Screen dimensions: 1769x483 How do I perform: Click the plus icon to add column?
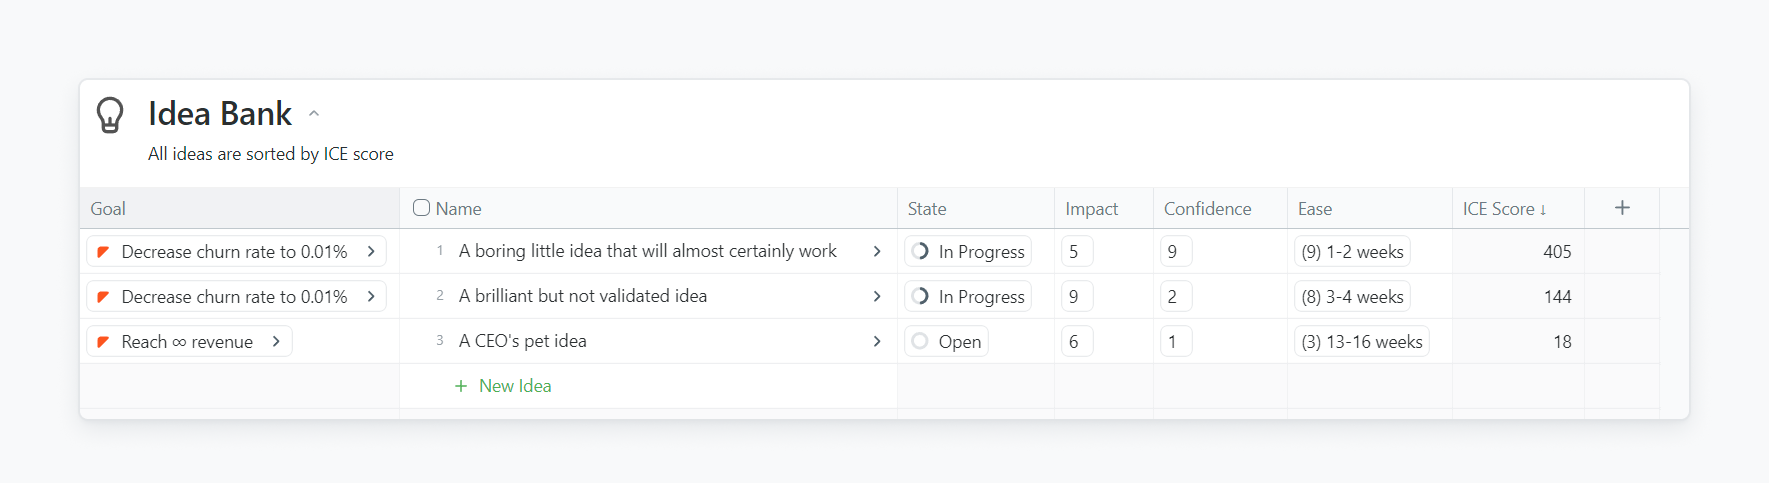1622,208
